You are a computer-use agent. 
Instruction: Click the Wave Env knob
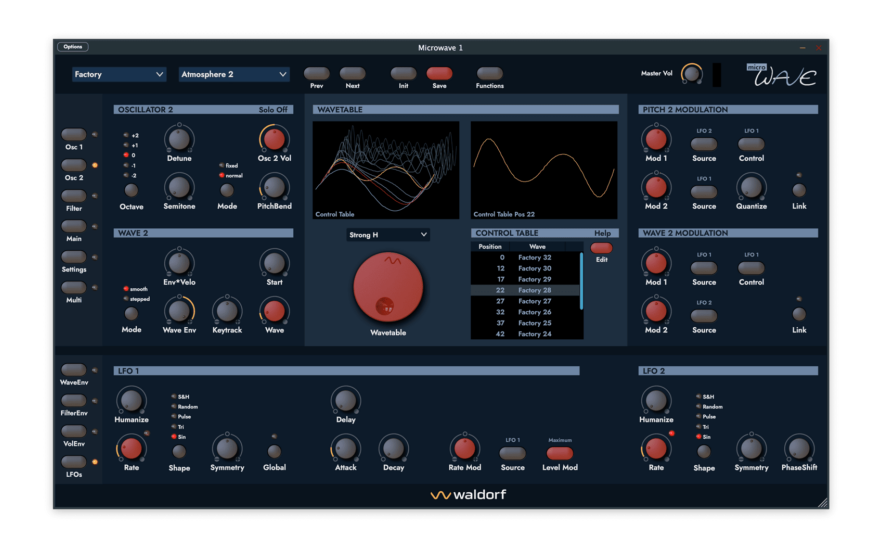pos(179,311)
